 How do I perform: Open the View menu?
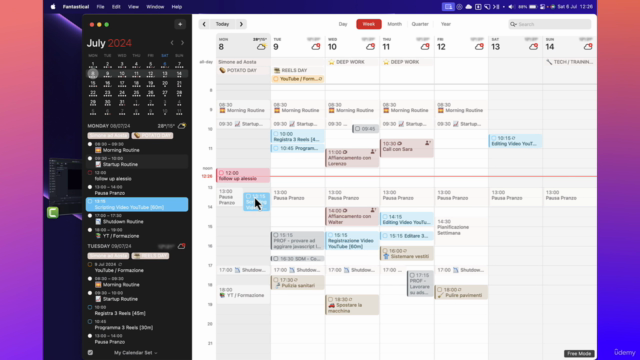pyautogui.click(x=133, y=7)
